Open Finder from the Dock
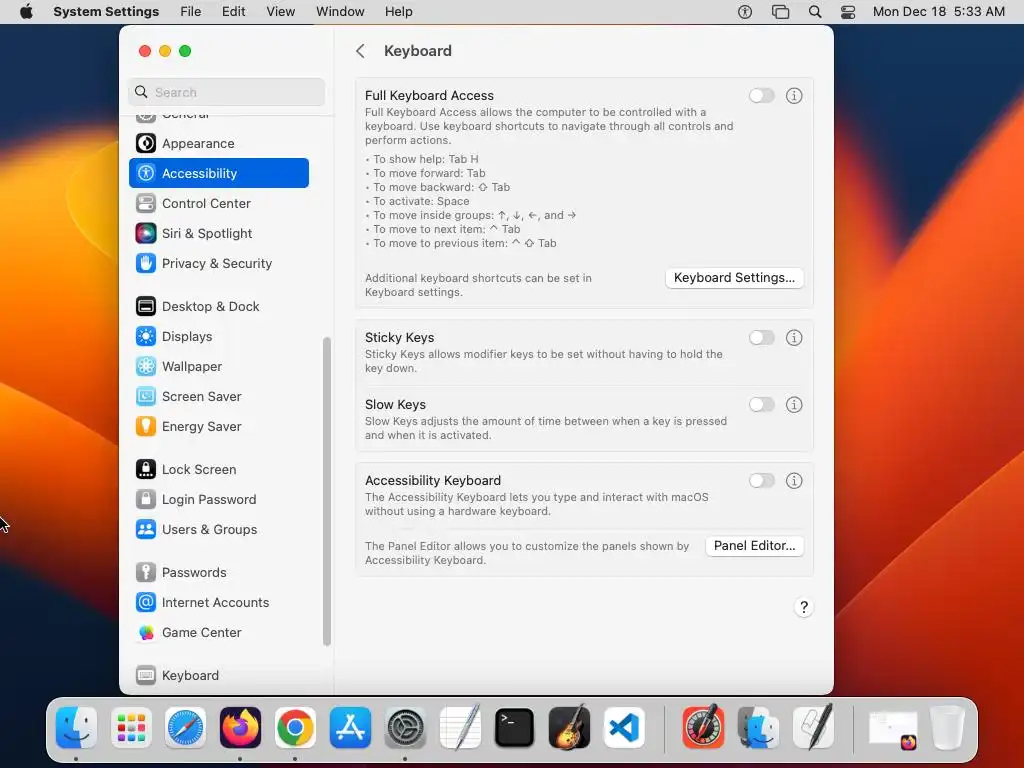The height and width of the screenshot is (768, 1024). click(76, 728)
